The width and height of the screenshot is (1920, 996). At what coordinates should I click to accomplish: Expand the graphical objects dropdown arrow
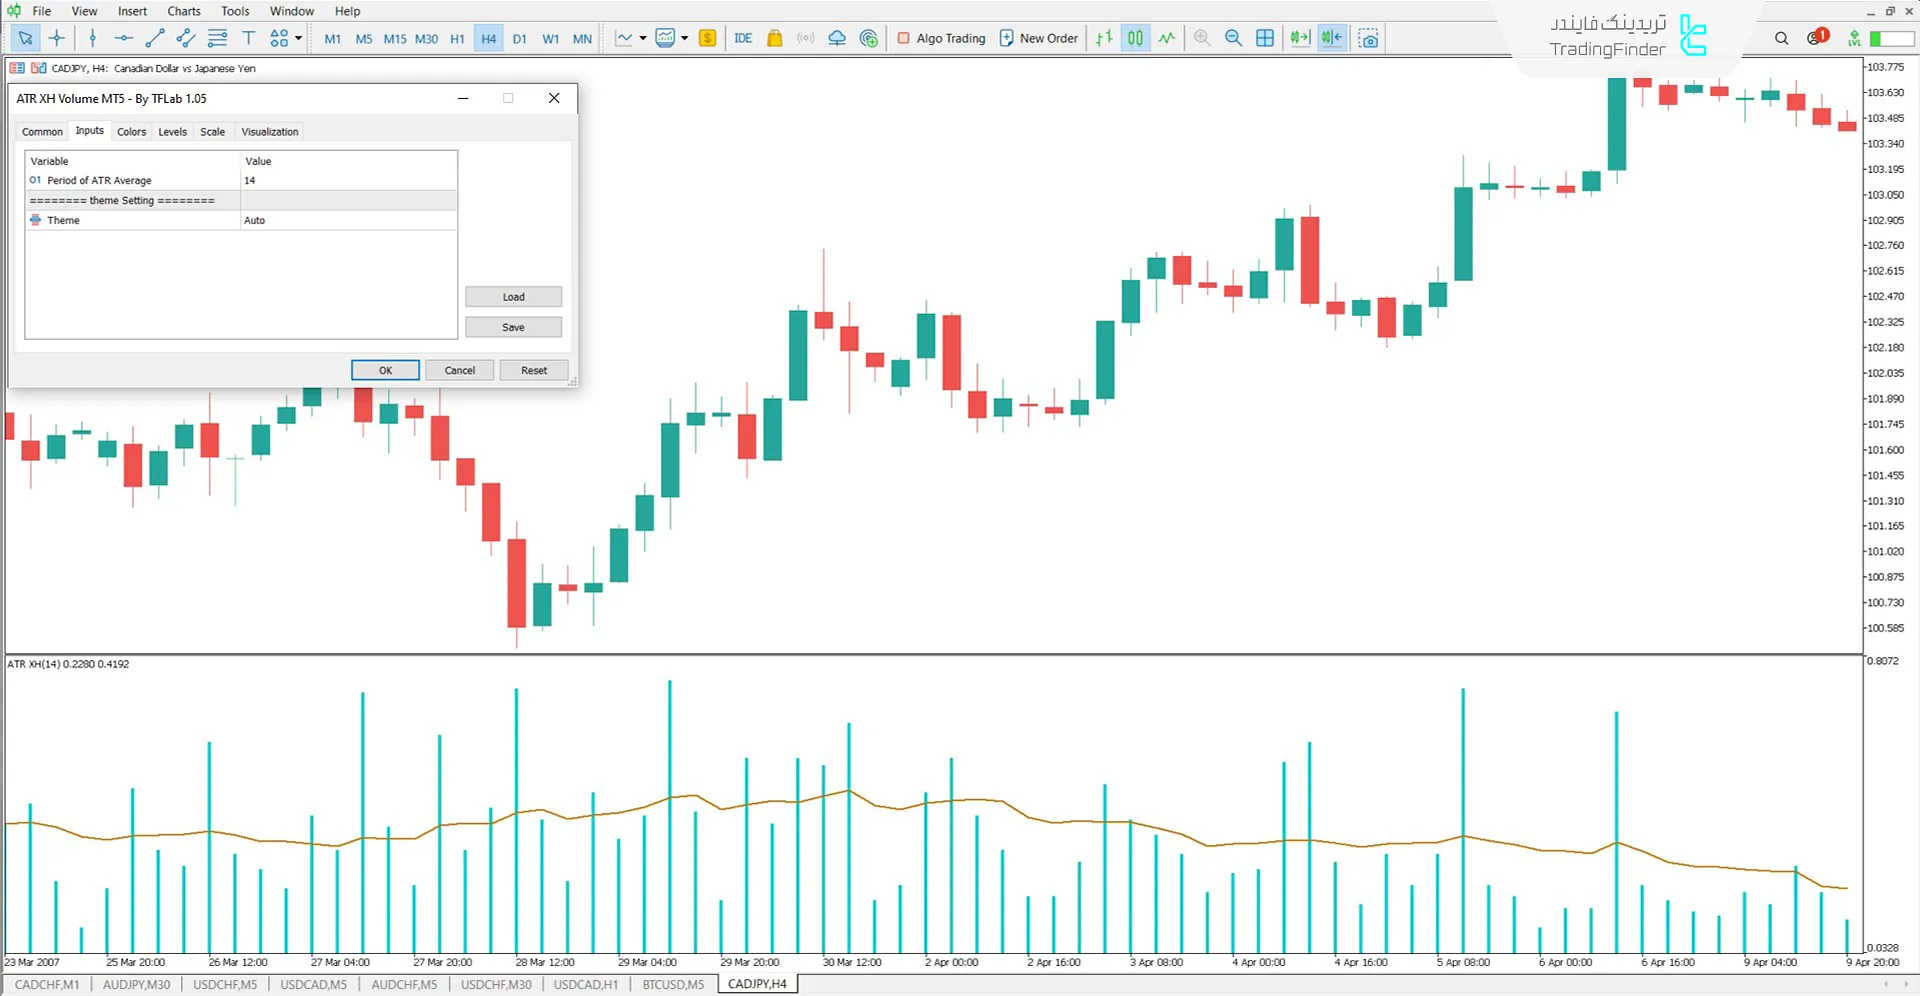[298, 38]
